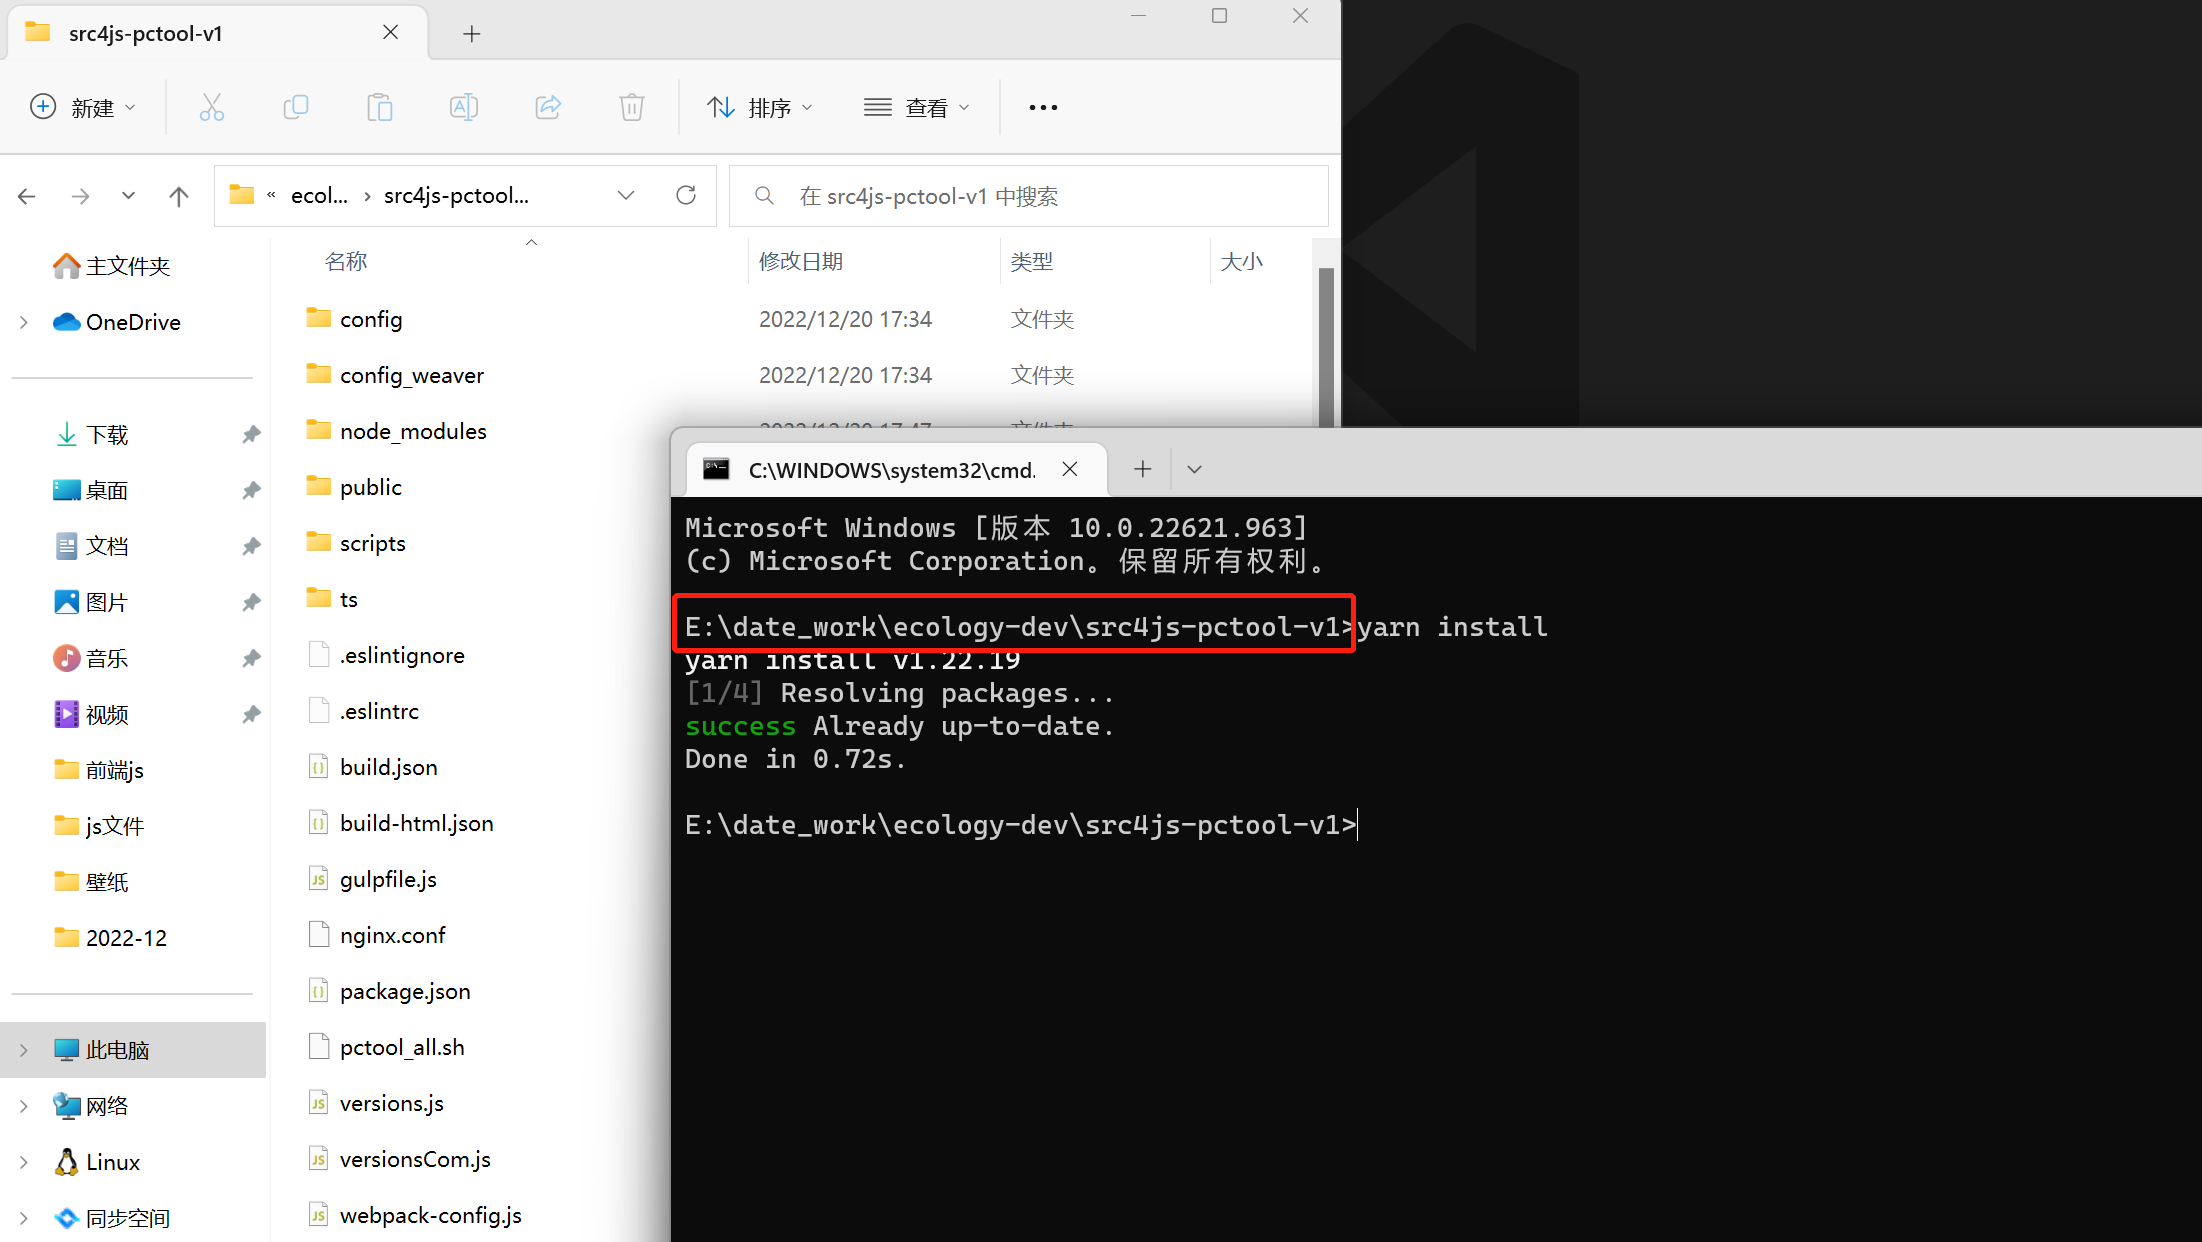Click the search magnifier icon in Explorer
Viewport: 2202px width, 1242px height.
[764, 196]
